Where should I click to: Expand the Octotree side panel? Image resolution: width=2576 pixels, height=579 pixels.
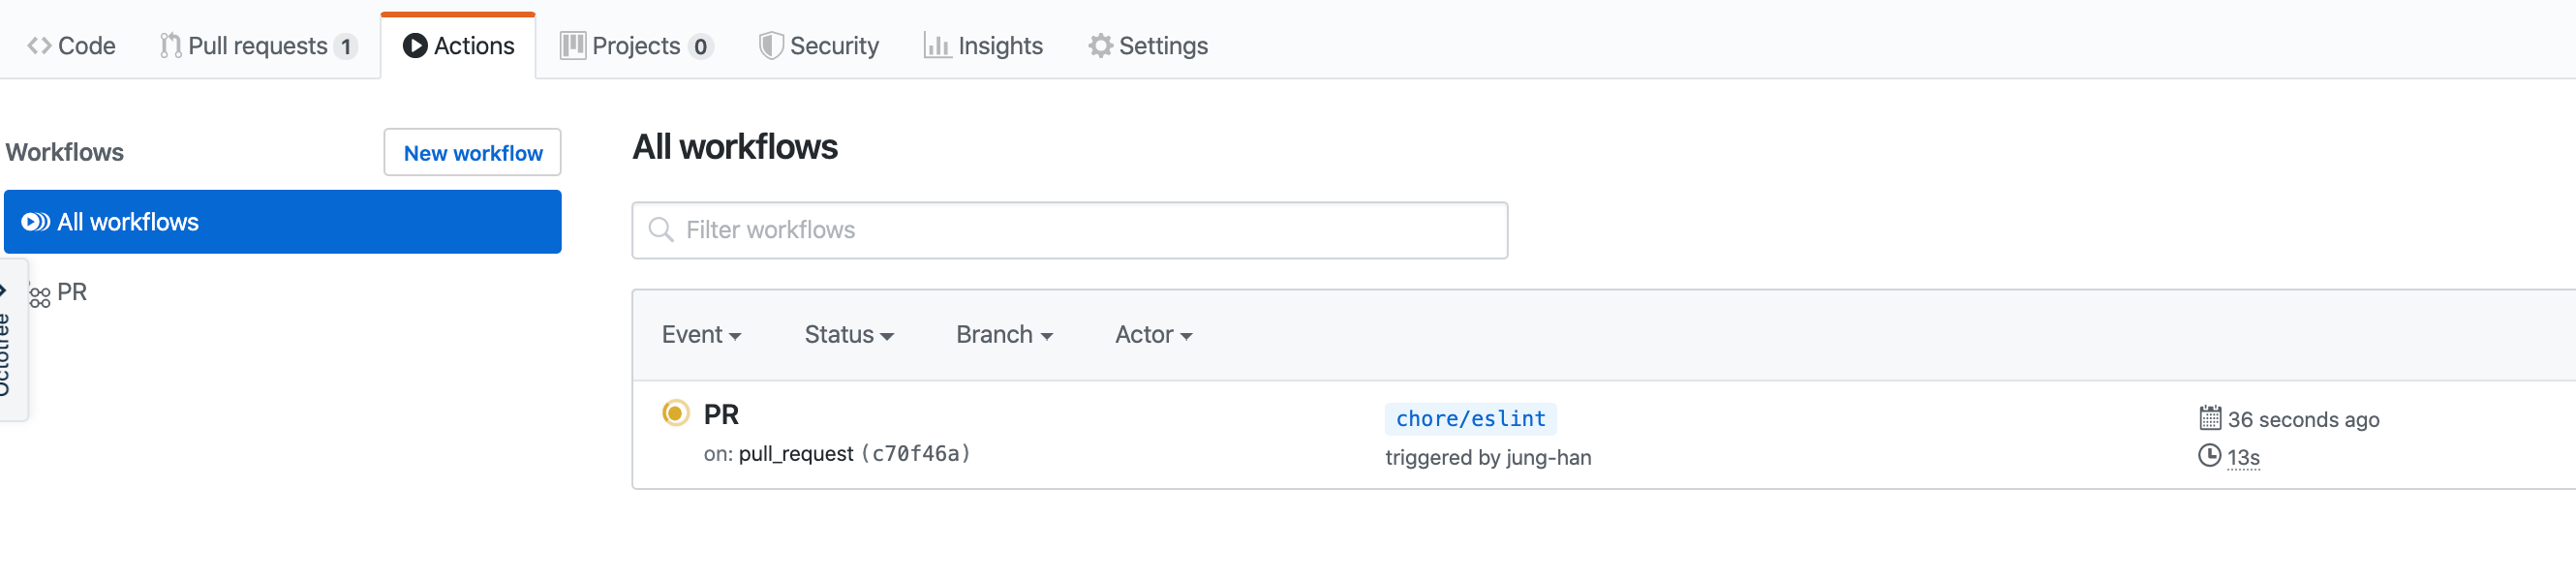[10, 340]
